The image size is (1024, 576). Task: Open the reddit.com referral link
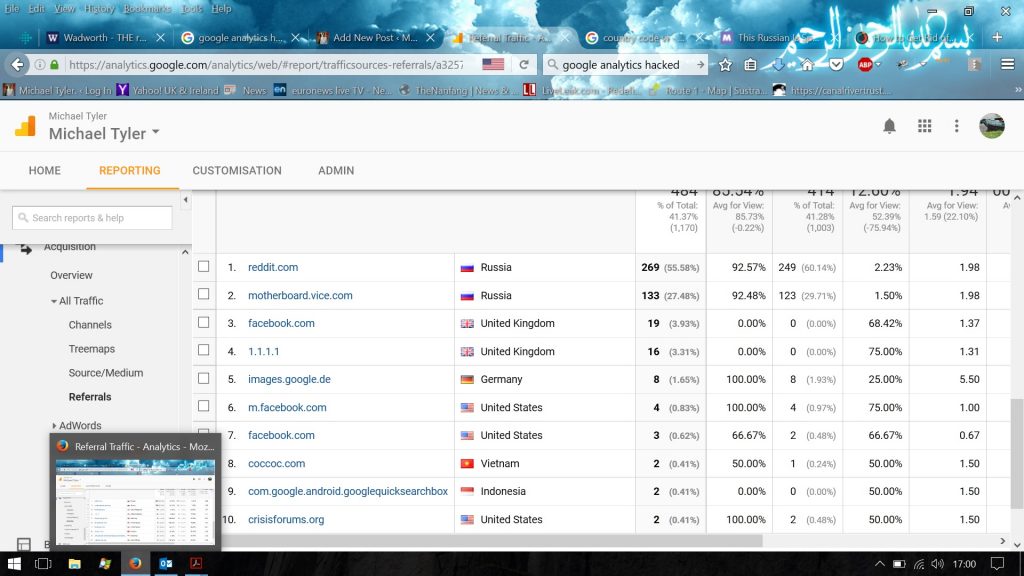(273, 267)
